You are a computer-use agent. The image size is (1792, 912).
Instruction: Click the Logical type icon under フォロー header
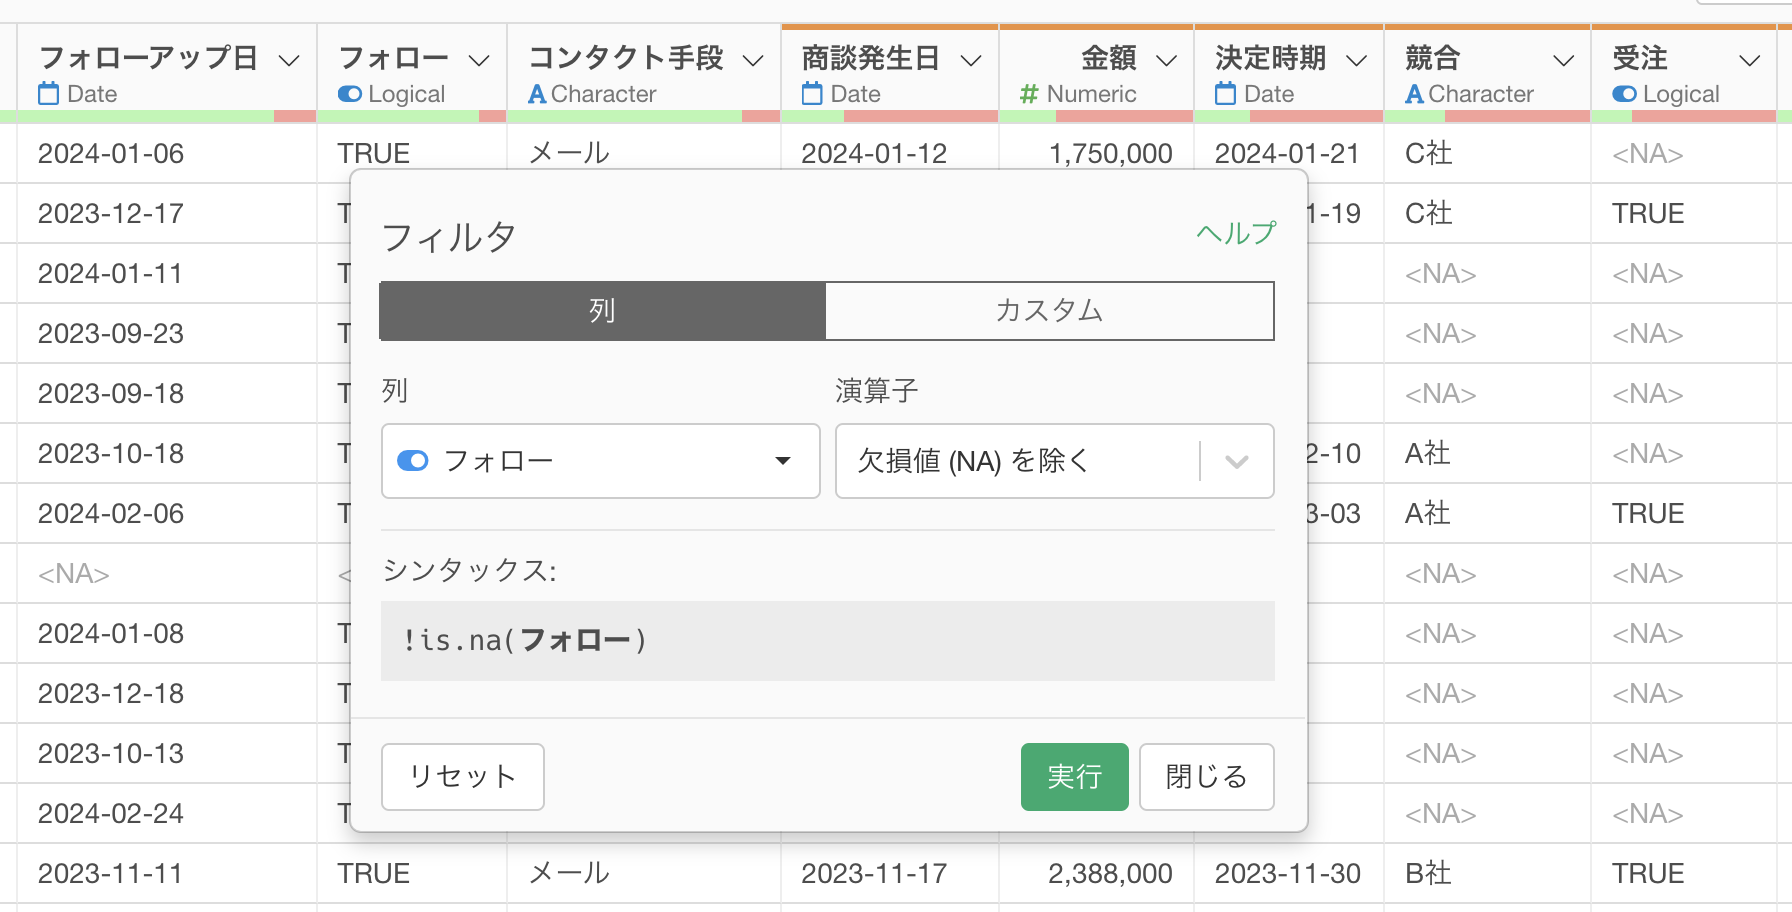tap(350, 94)
